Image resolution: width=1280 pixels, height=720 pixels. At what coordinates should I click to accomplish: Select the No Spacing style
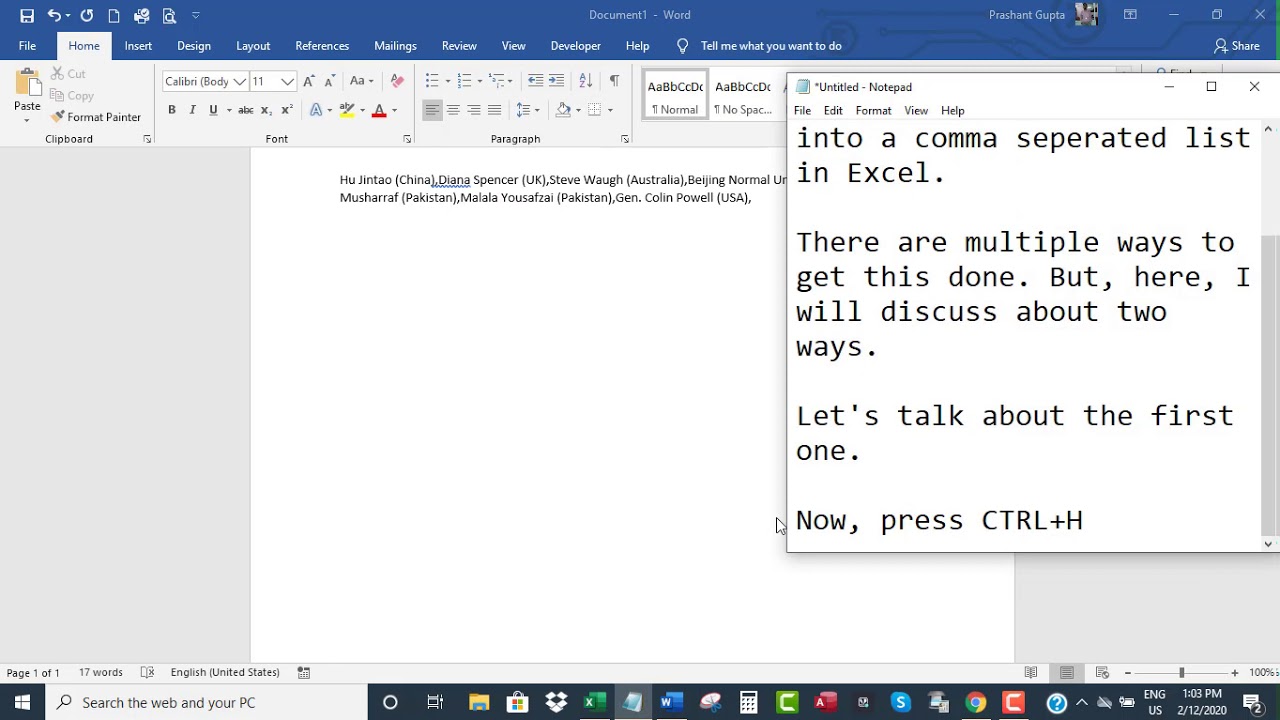(x=743, y=96)
